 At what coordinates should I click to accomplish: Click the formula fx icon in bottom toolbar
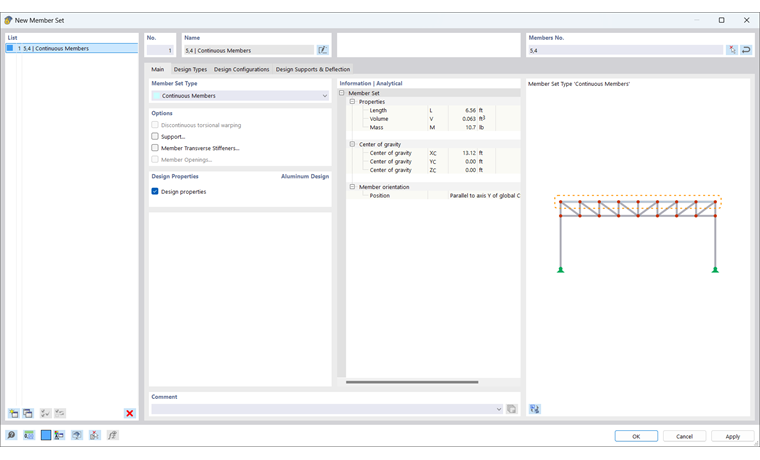(x=112, y=435)
